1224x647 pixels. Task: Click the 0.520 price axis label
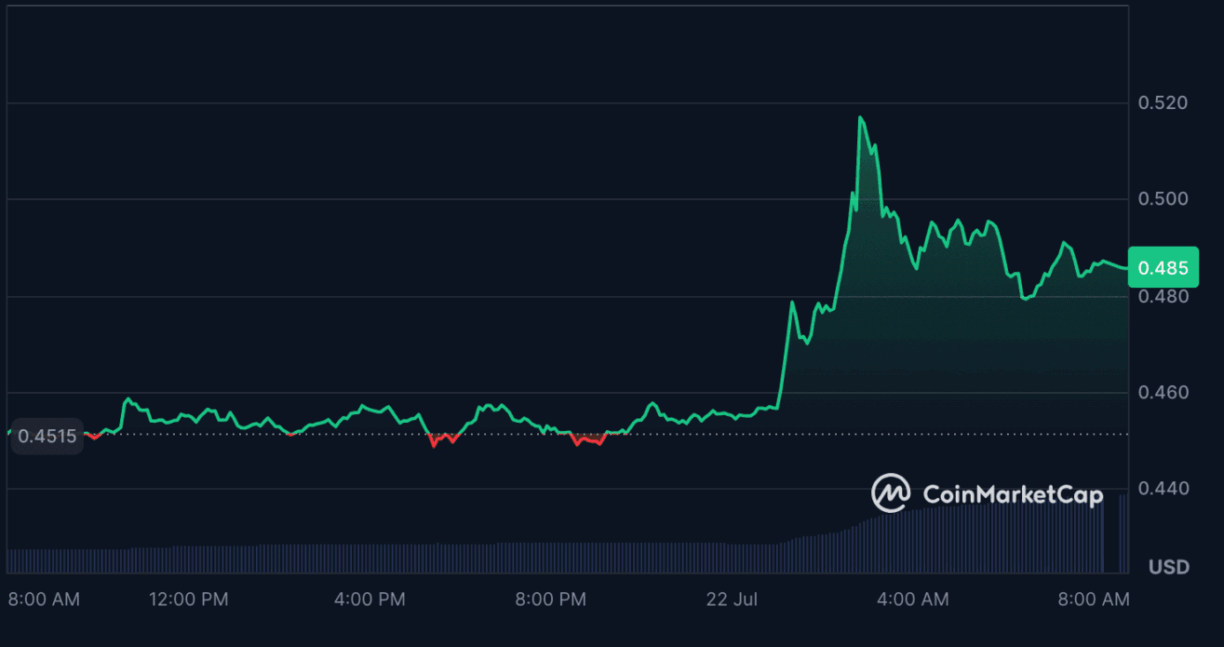pyautogui.click(x=1163, y=103)
